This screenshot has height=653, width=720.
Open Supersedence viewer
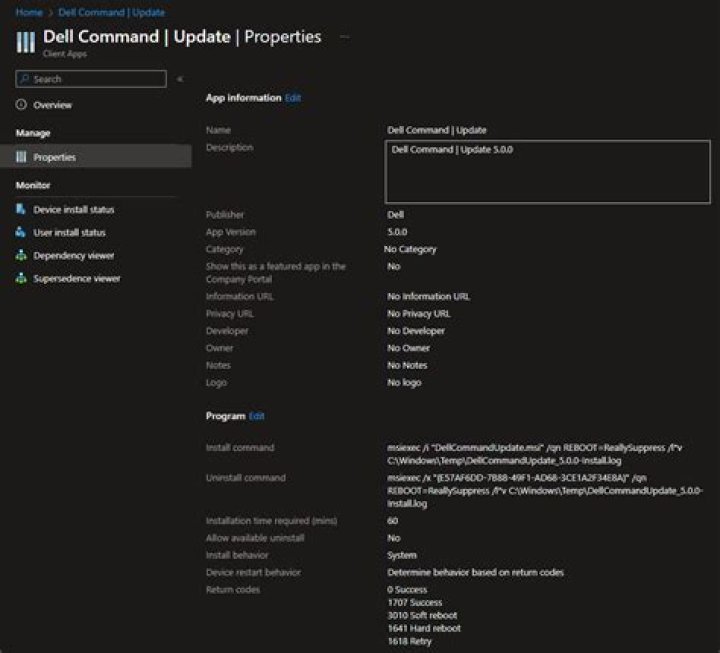point(77,279)
